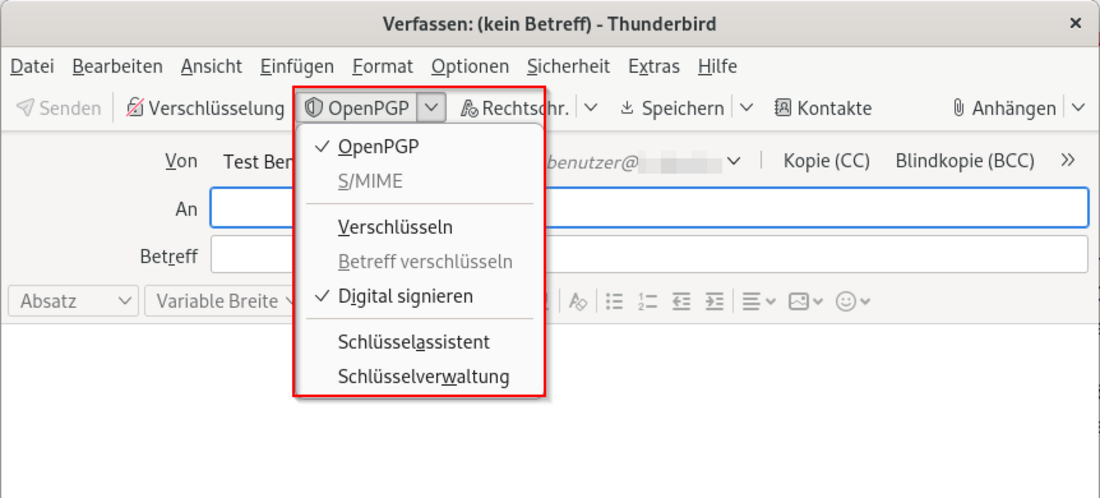Open the Format menu
The width and height of the screenshot is (1100, 498).
(383, 67)
